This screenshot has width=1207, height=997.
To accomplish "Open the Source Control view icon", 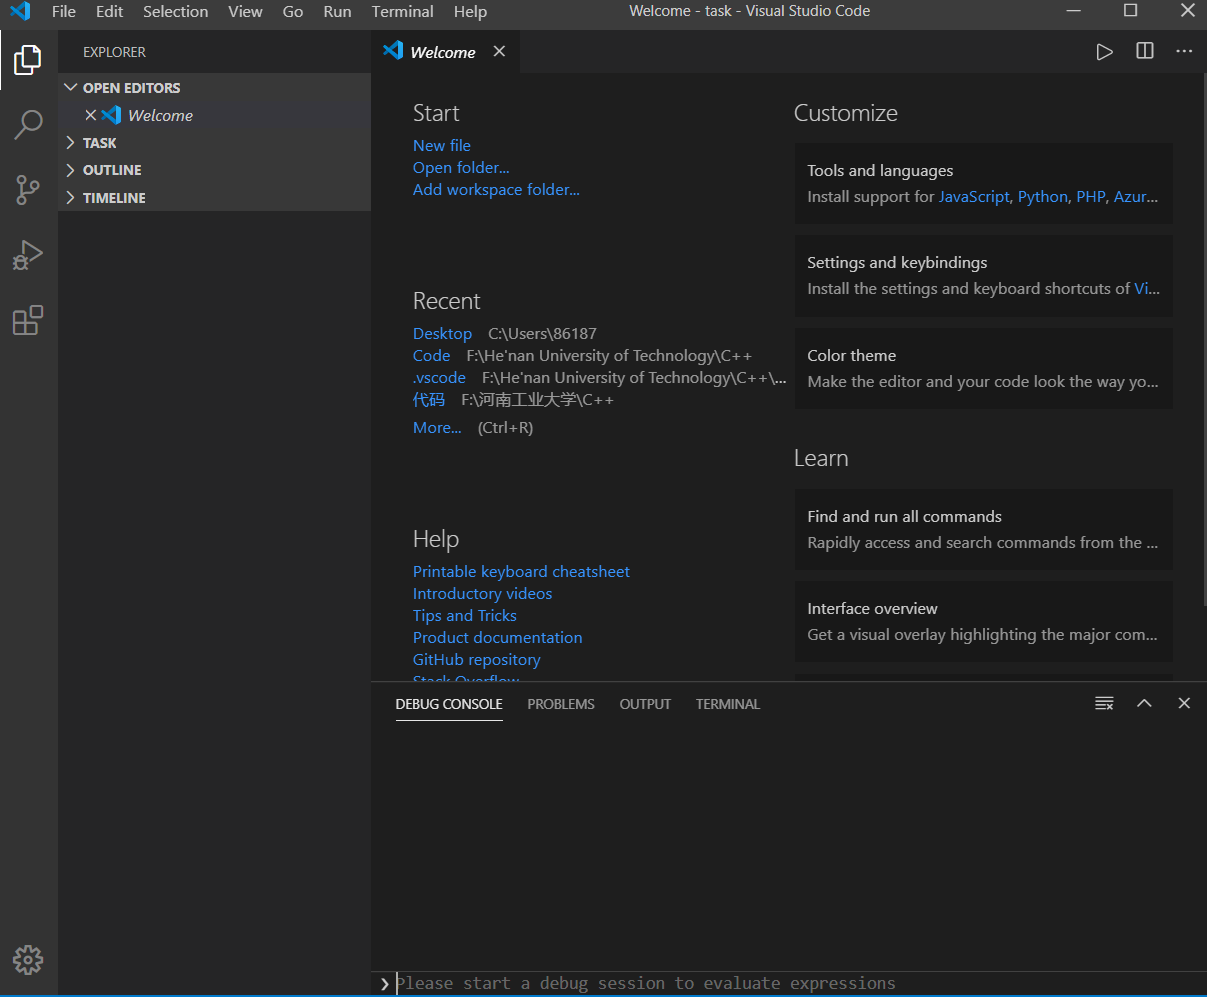I will click(x=28, y=190).
